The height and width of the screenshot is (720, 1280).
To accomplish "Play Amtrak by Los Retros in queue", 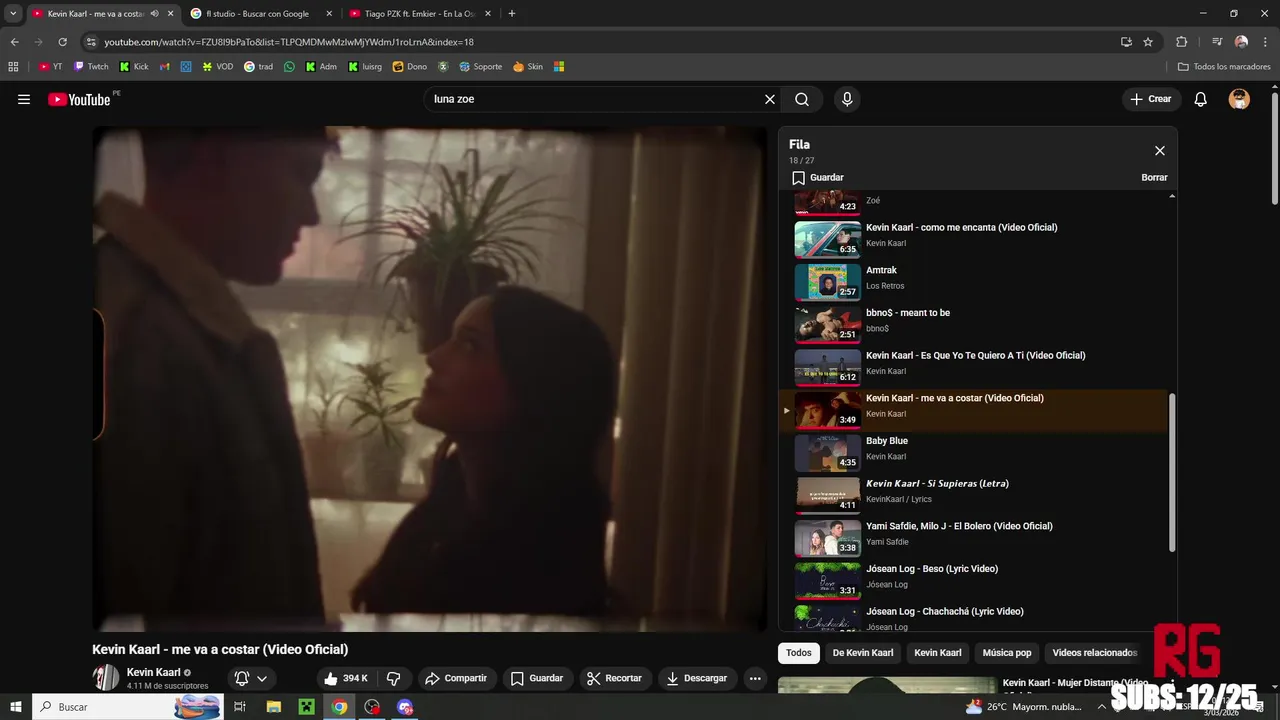I will coord(972,282).
